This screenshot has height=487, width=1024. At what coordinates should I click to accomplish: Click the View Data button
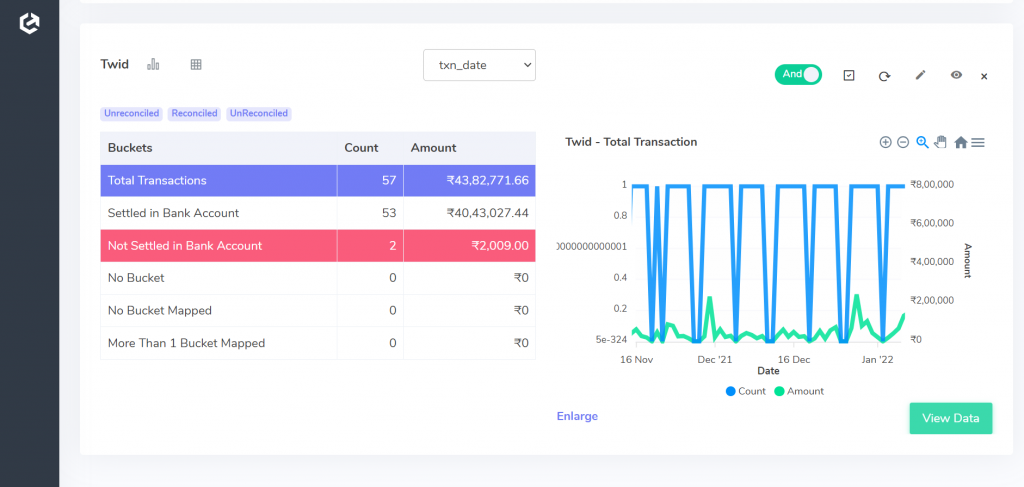tap(951, 418)
